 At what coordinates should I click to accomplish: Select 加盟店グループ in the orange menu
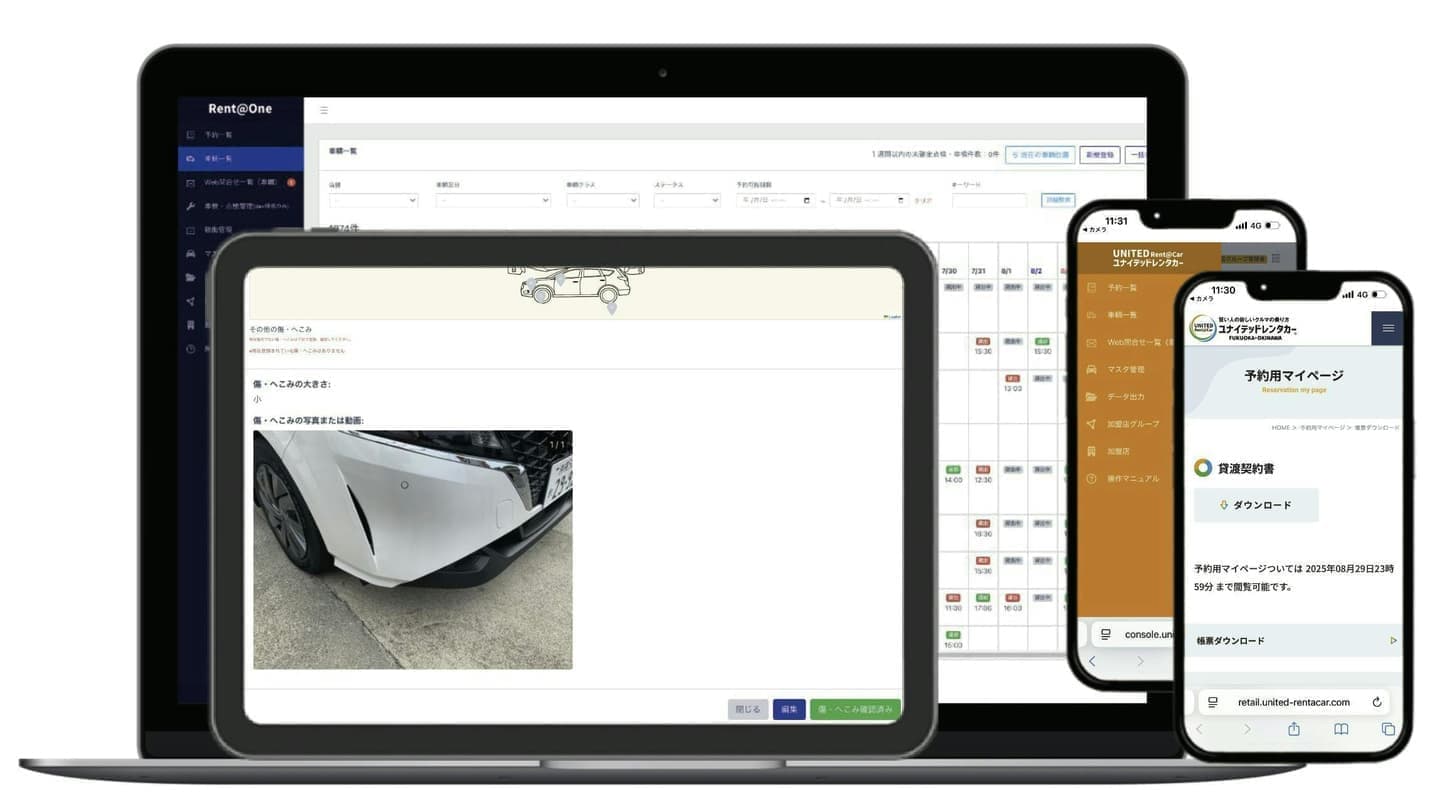[x=1132, y=424]
